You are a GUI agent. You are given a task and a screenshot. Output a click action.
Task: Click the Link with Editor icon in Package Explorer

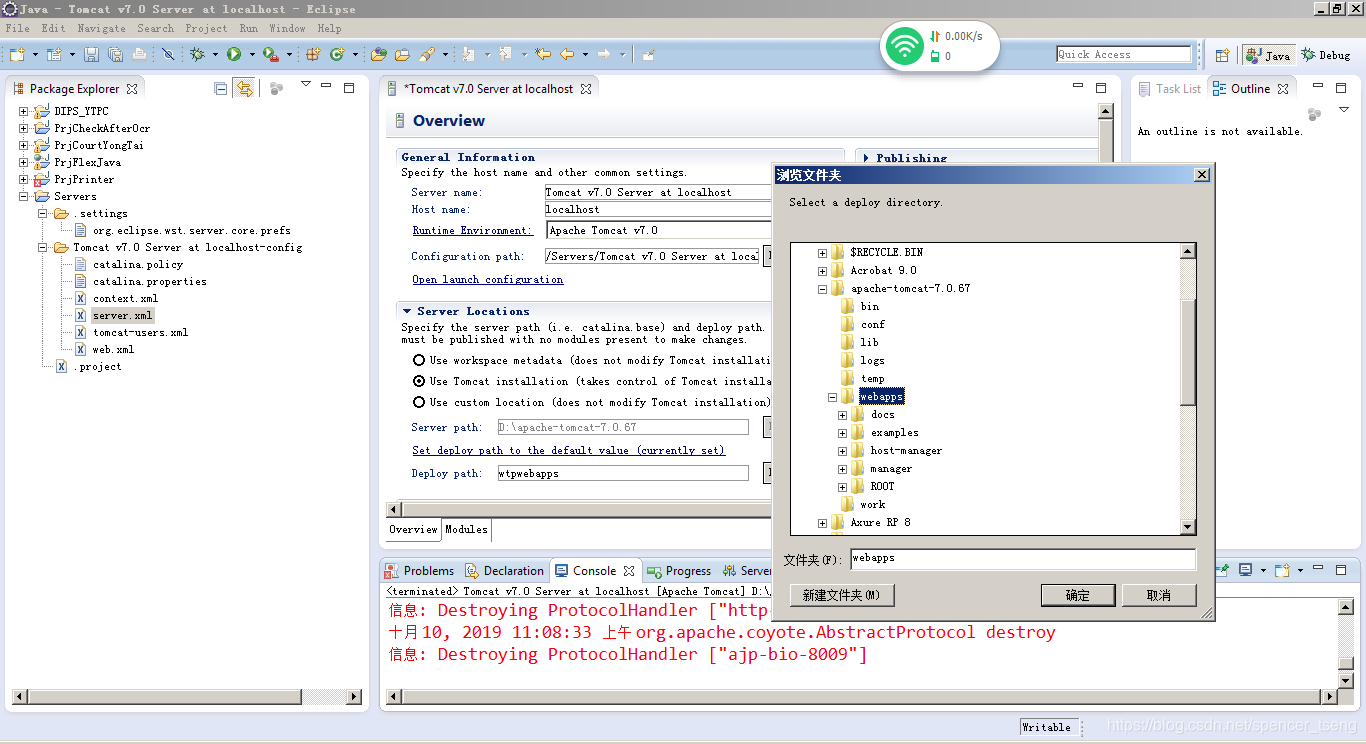point(245,88)
